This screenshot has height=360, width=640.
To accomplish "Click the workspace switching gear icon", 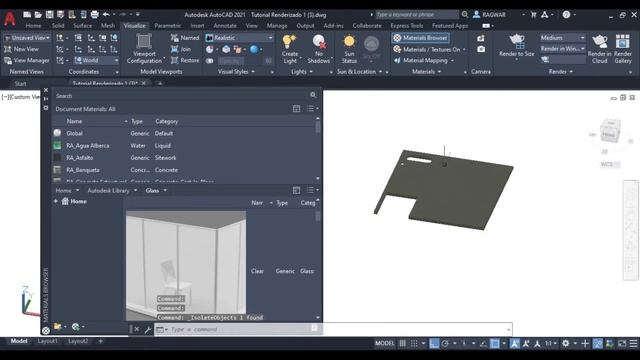I will tap(565, 344).
